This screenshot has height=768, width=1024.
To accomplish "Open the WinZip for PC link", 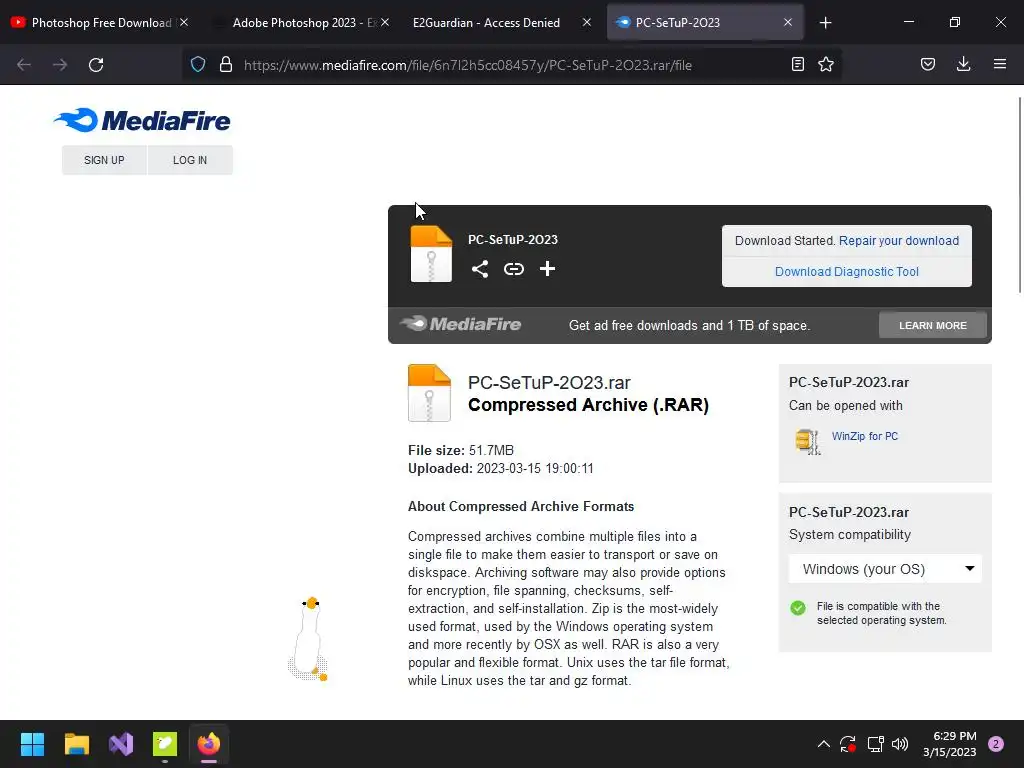I will pos(865,436).
